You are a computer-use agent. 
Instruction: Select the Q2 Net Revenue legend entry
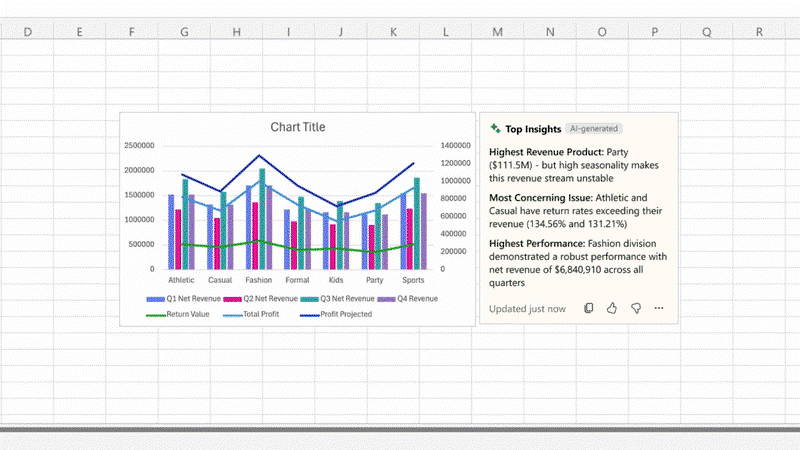pyautogui.click(x=262, y=299)
